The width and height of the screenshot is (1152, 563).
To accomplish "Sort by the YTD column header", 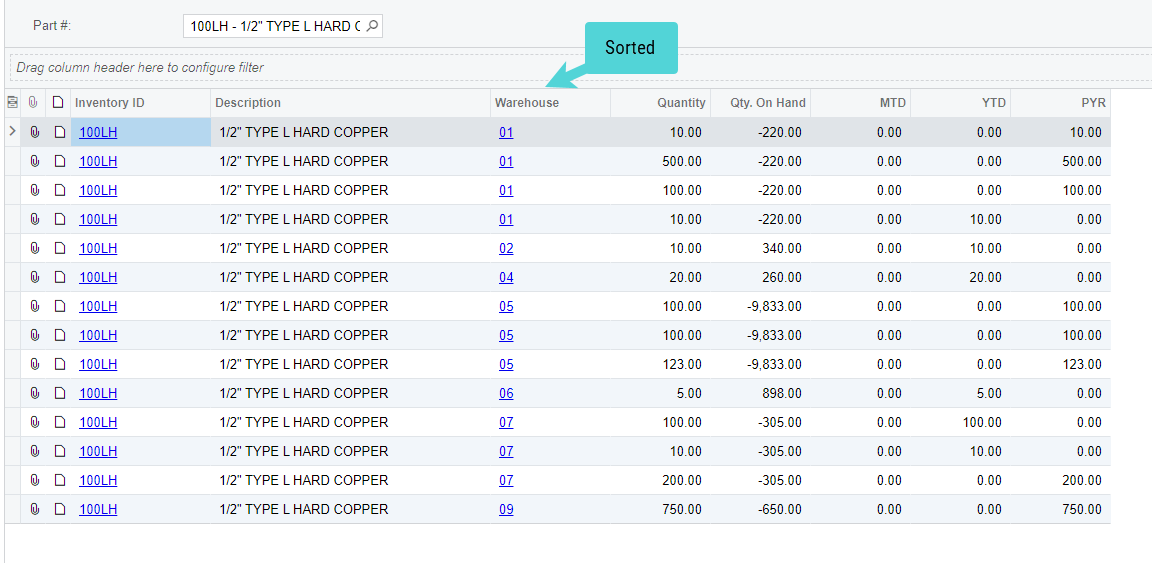I will coord(960,103).
